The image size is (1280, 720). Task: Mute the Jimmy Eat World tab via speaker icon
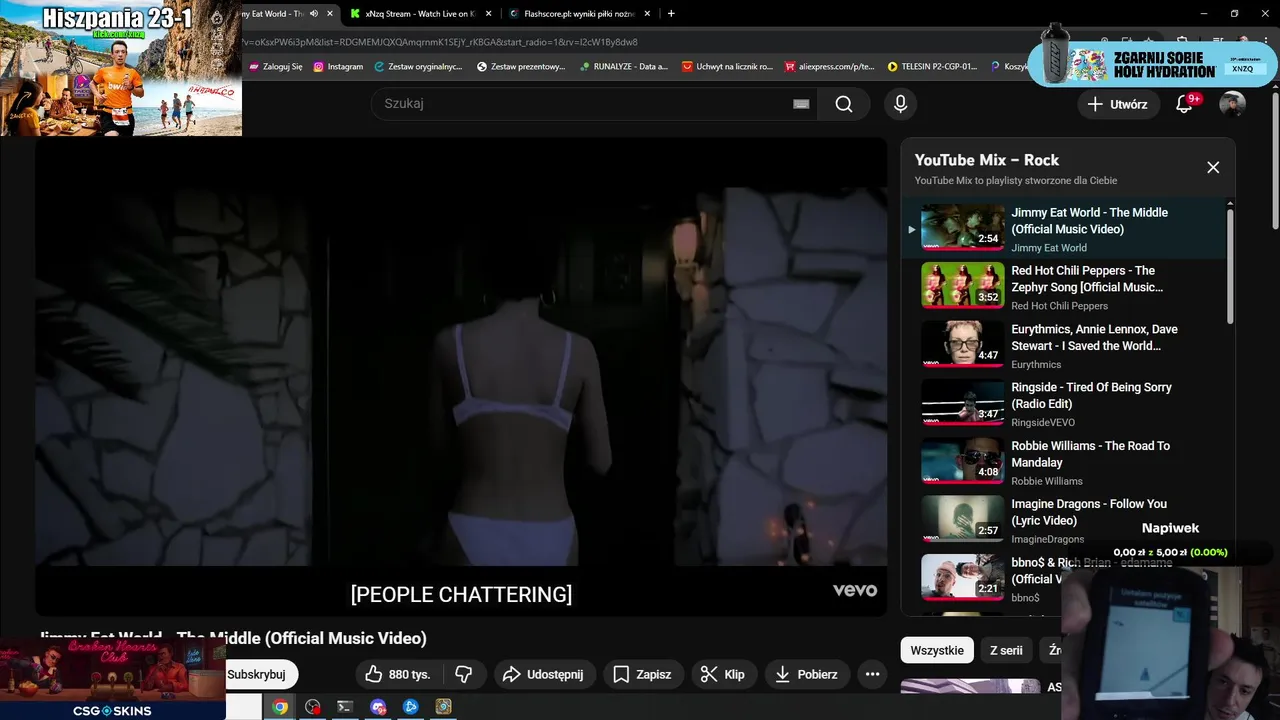coord(314,14)
